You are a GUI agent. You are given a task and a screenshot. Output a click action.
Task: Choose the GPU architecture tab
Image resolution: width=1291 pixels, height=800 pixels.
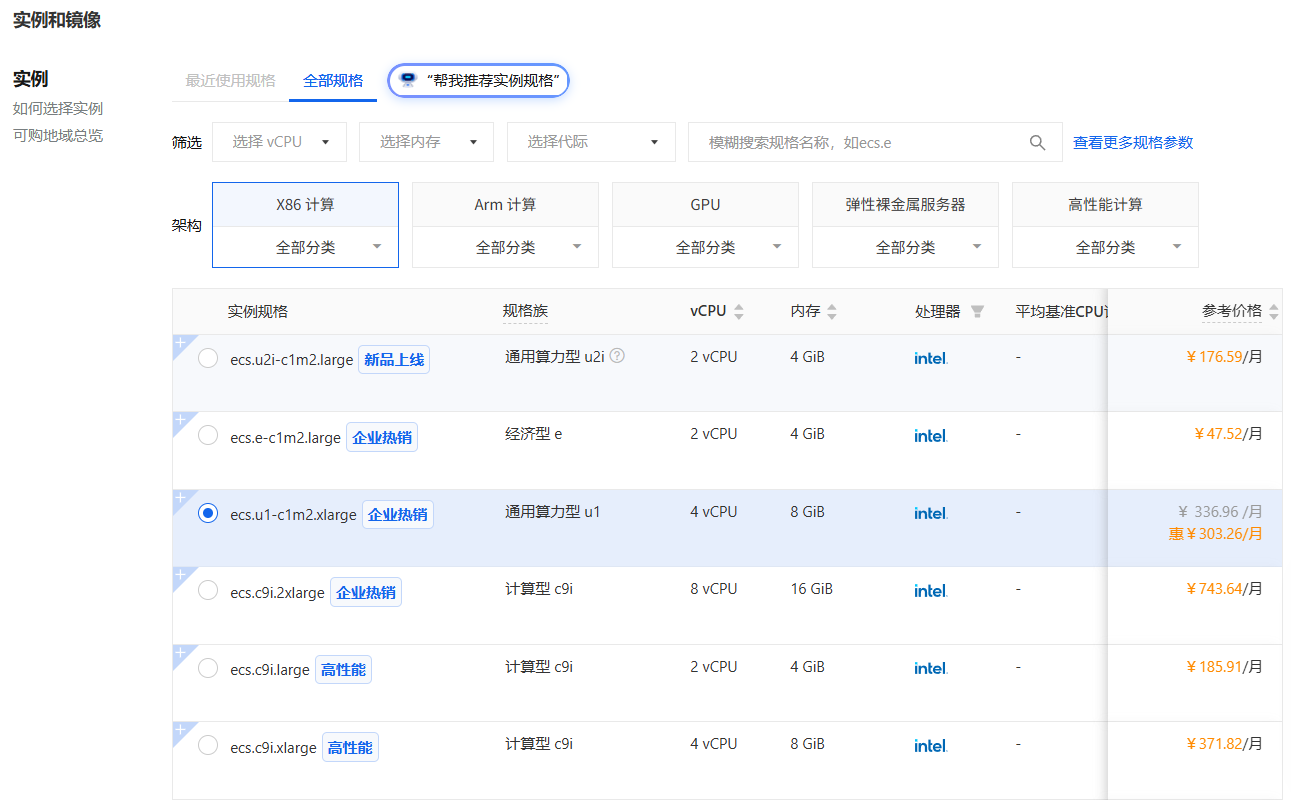pos(705,205)
